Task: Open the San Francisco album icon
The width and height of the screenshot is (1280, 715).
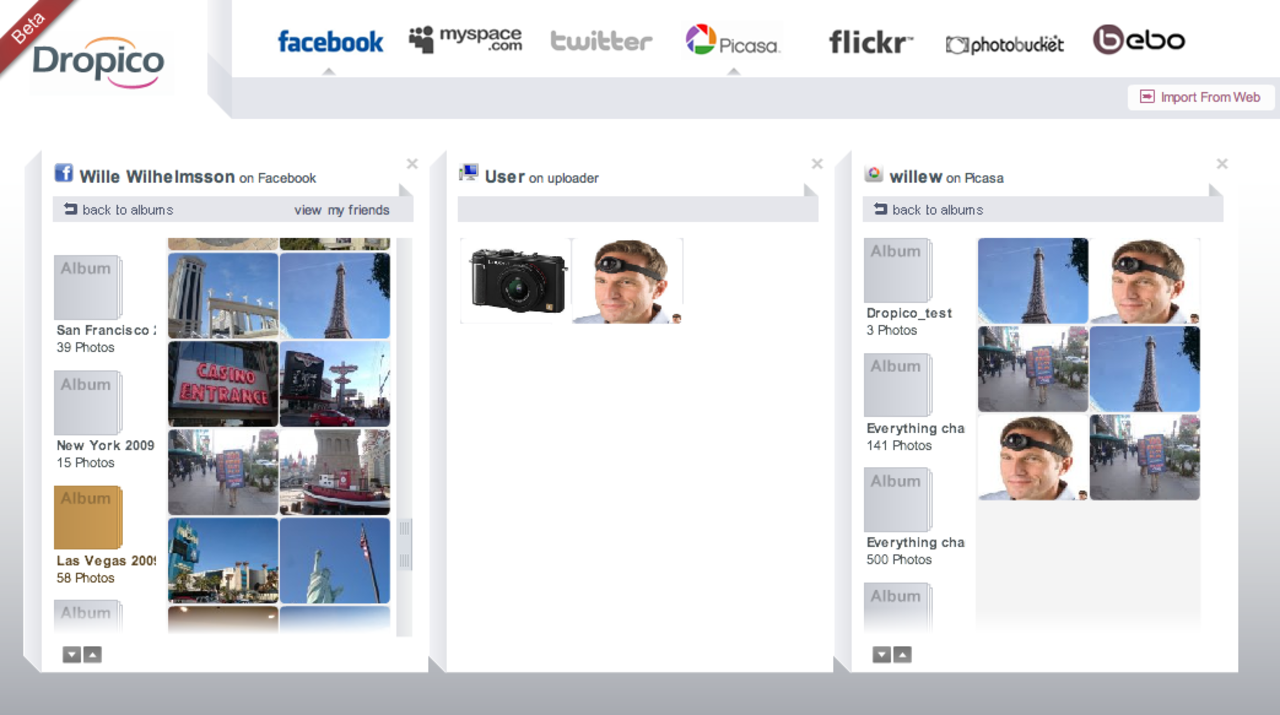Action: [x=88, y=288]
